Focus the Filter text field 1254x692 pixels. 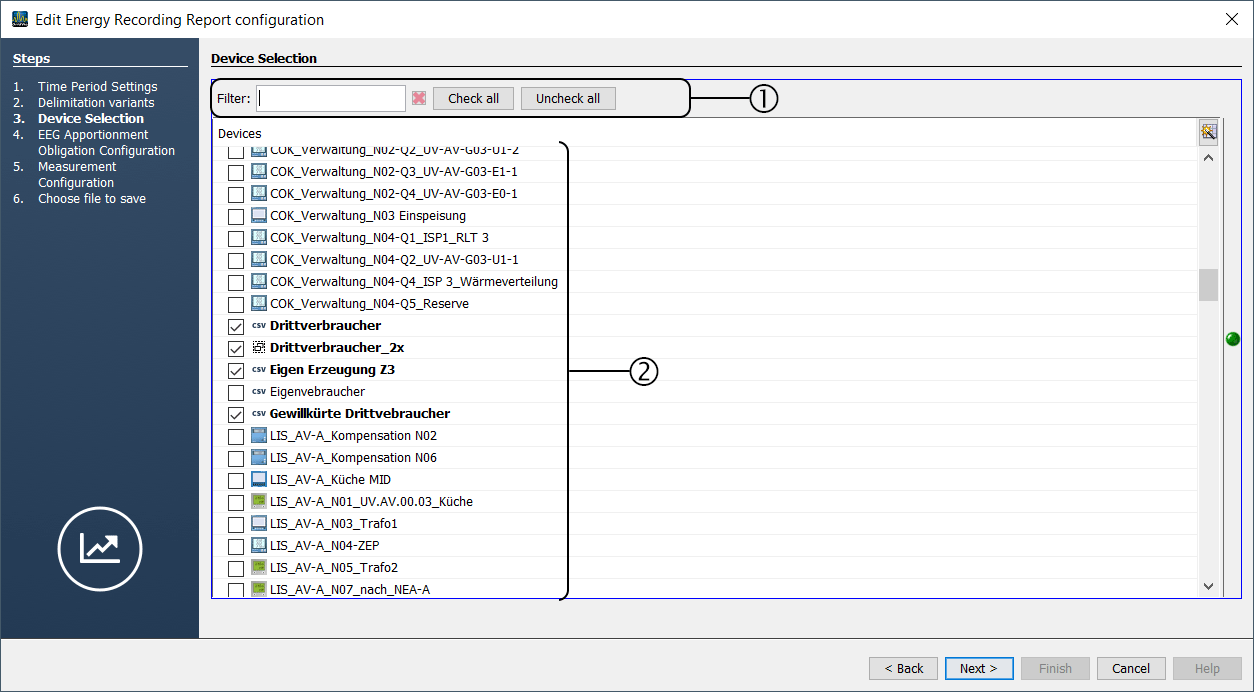[331, 98]
